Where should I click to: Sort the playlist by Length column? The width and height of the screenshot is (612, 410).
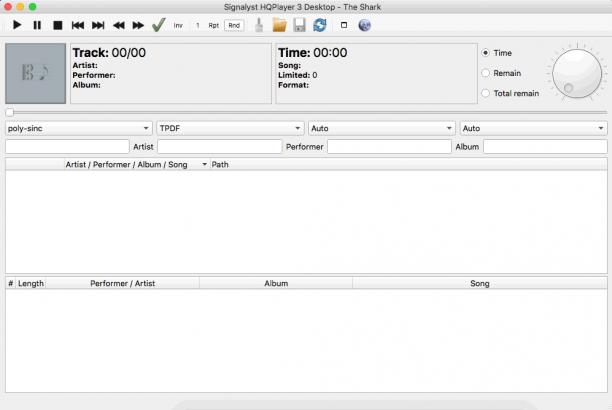[x=31, y=283]
